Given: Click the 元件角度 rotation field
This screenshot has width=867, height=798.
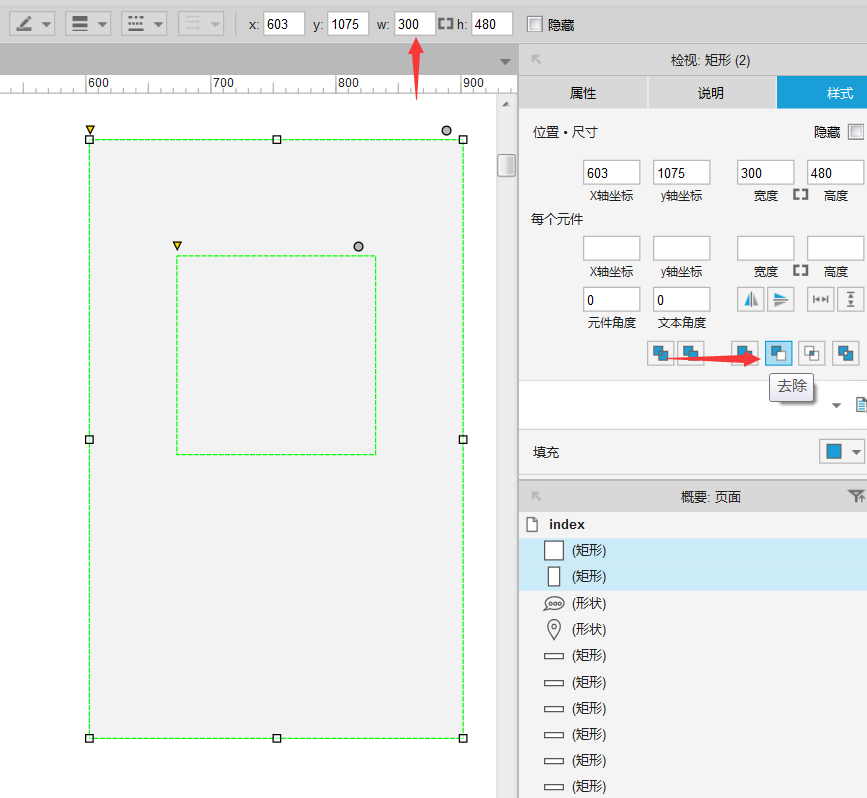Looking at the screenshot, I should tap(612, 300).
